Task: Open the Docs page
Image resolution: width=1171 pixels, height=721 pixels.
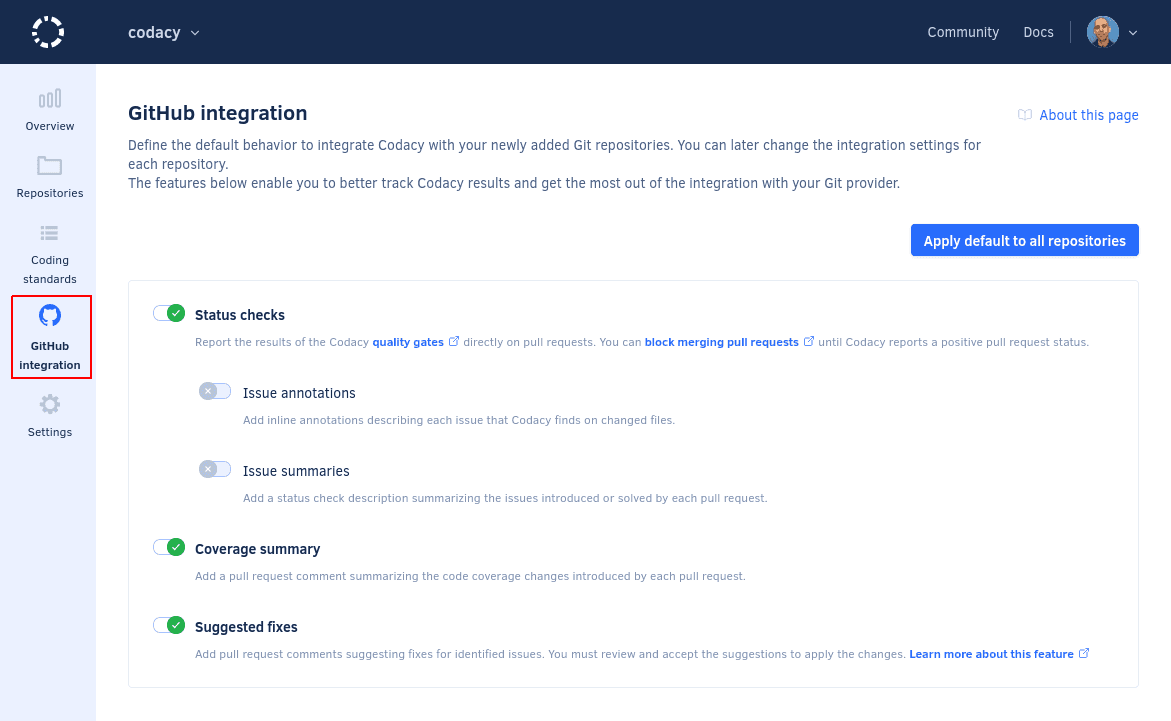Action: point(1038,32)
